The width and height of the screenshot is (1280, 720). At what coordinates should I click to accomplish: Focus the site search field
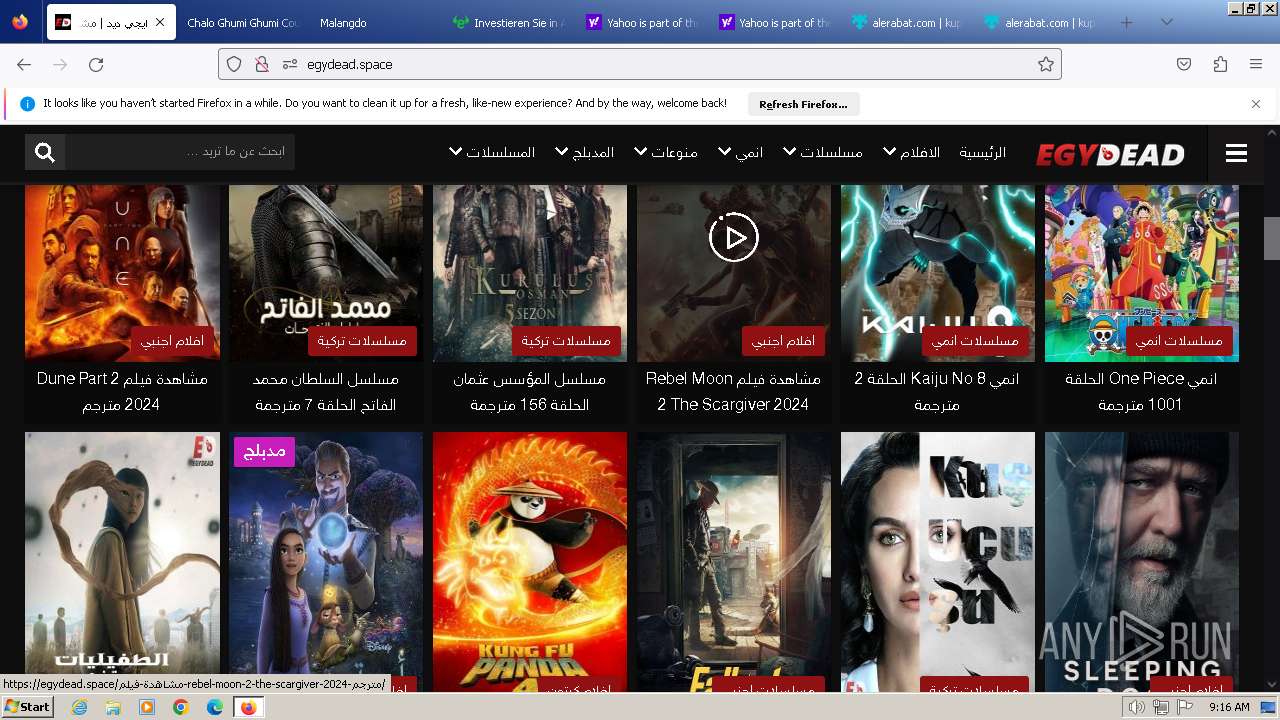tap(180, 152)
